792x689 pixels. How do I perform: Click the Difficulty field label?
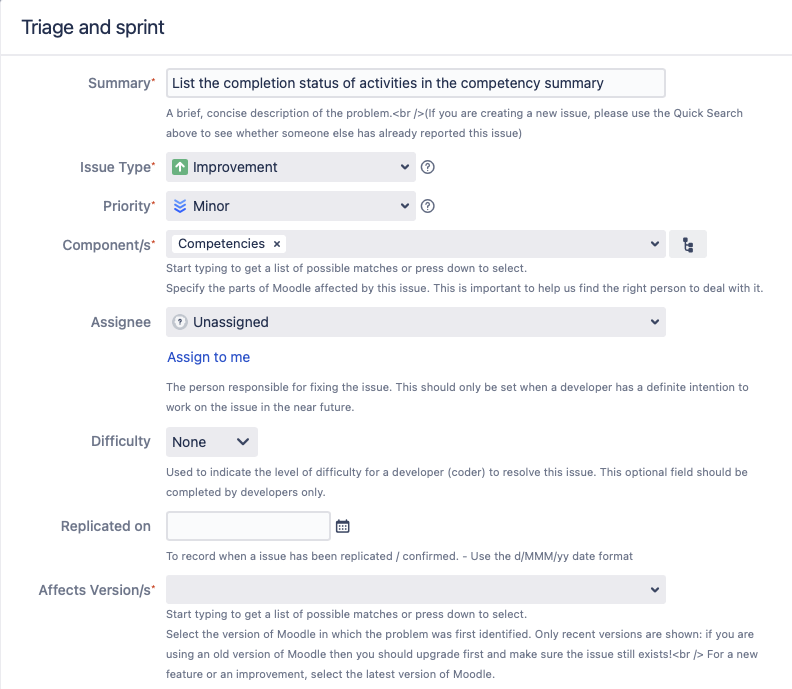[x=121, y=441]
